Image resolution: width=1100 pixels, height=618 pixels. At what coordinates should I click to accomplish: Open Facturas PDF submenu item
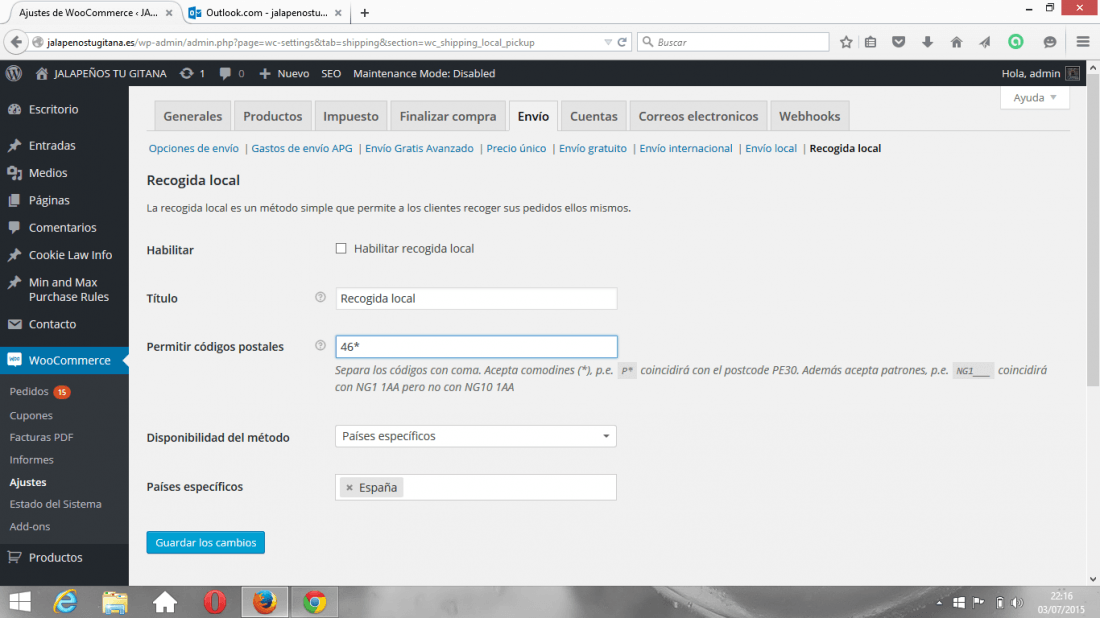(x=41, y=437)
